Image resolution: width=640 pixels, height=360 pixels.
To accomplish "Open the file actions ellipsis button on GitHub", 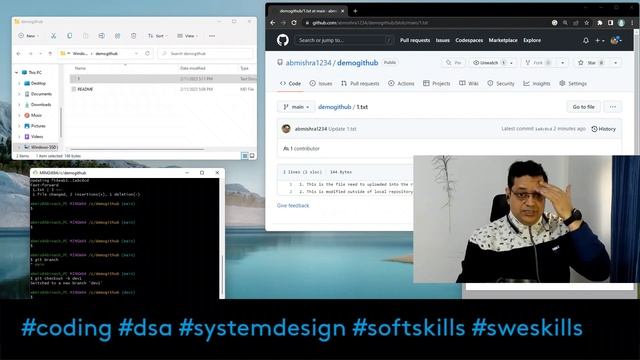I will 613,107.
